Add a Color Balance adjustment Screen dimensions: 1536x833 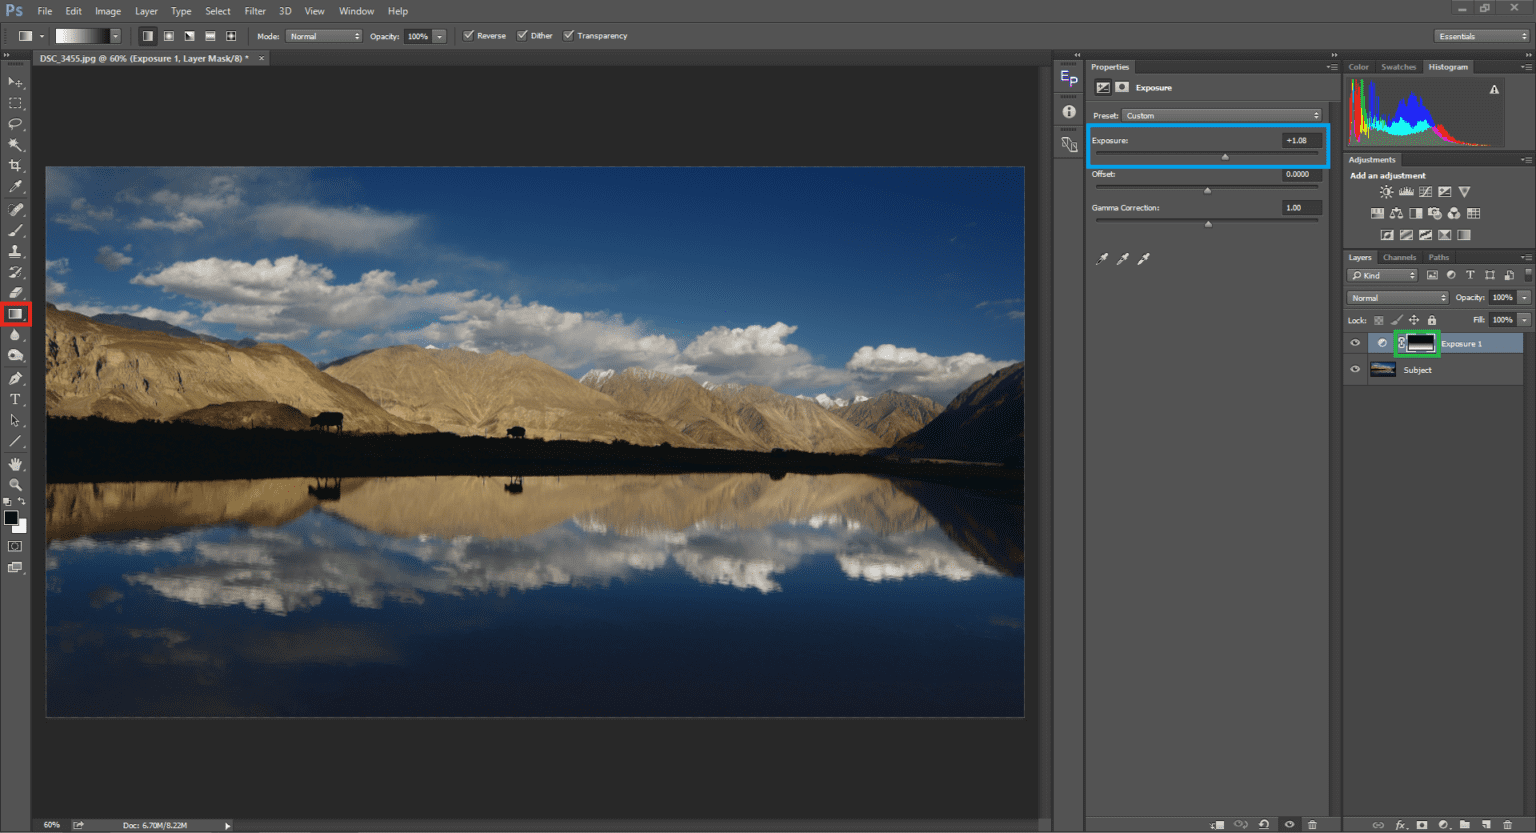click(x=1396, y=213)
